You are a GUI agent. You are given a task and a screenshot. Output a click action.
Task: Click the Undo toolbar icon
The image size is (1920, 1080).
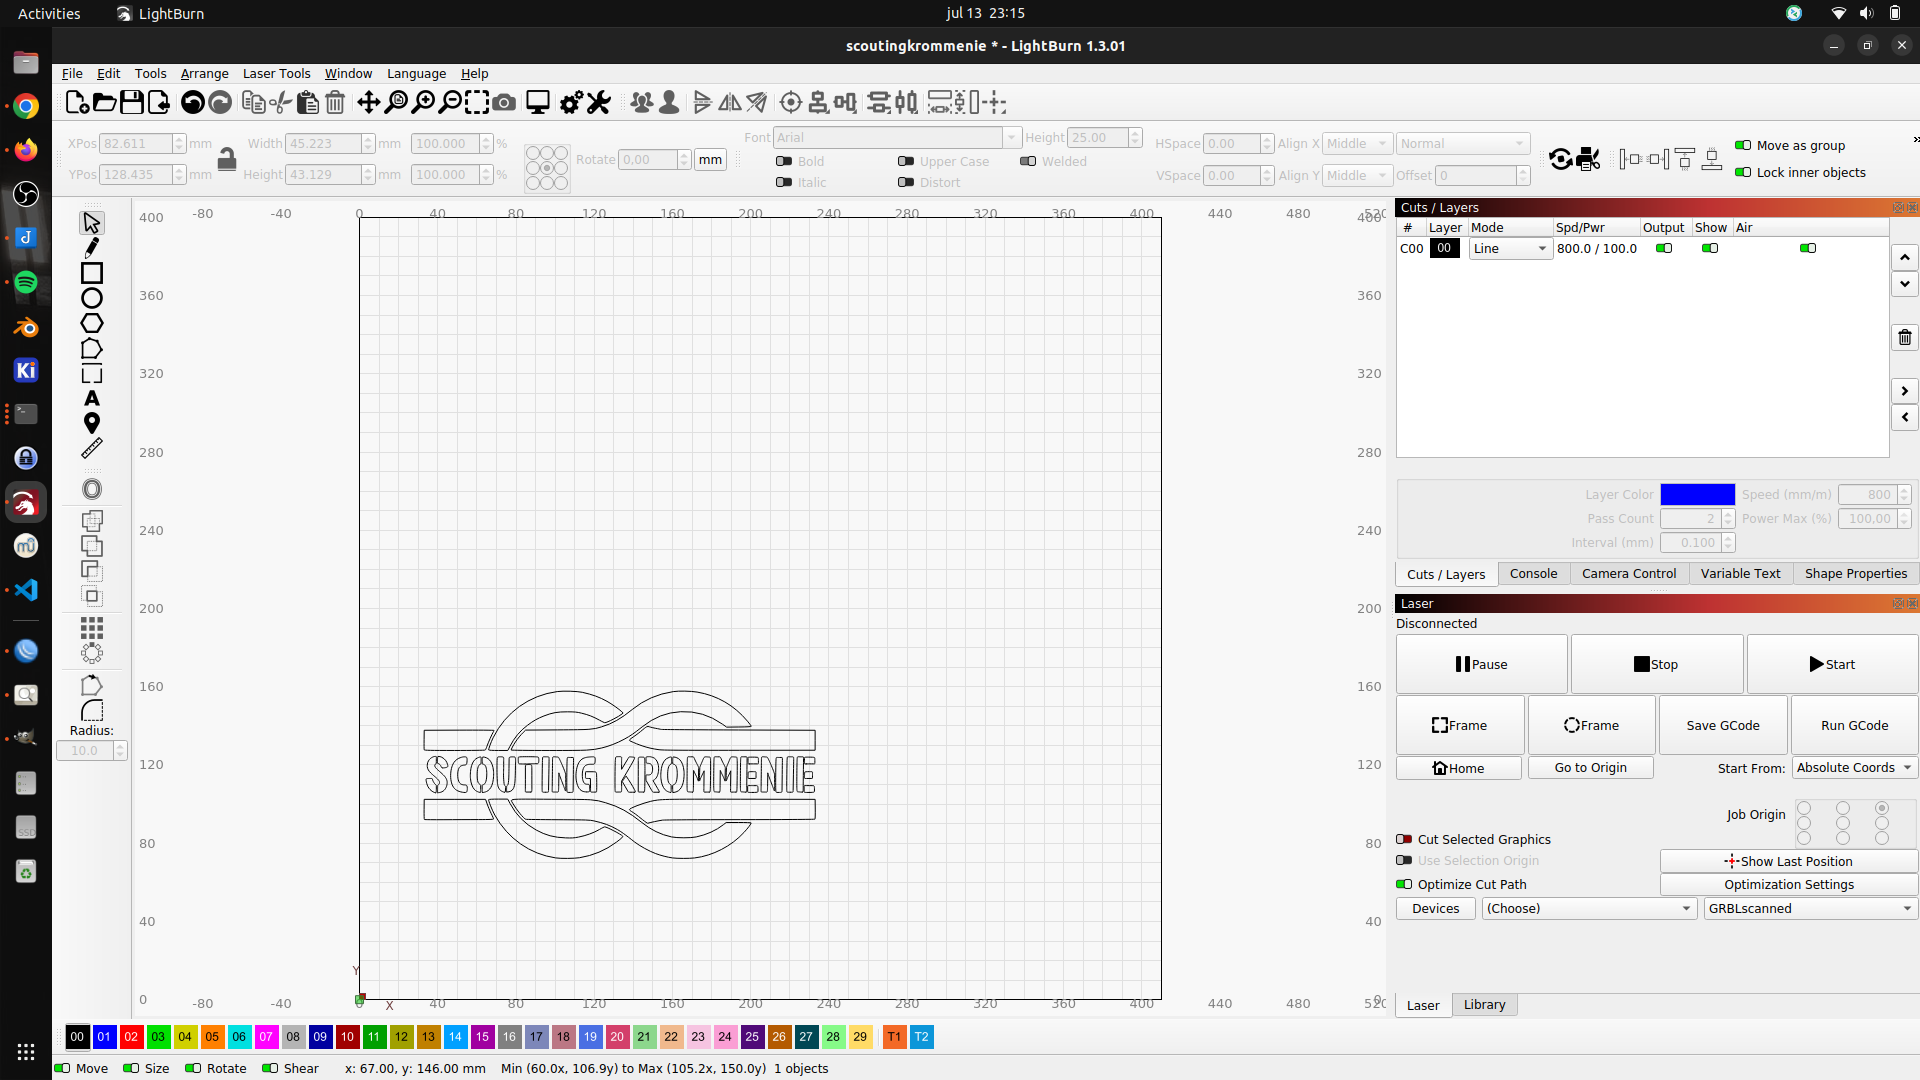(x=193, y=102)
